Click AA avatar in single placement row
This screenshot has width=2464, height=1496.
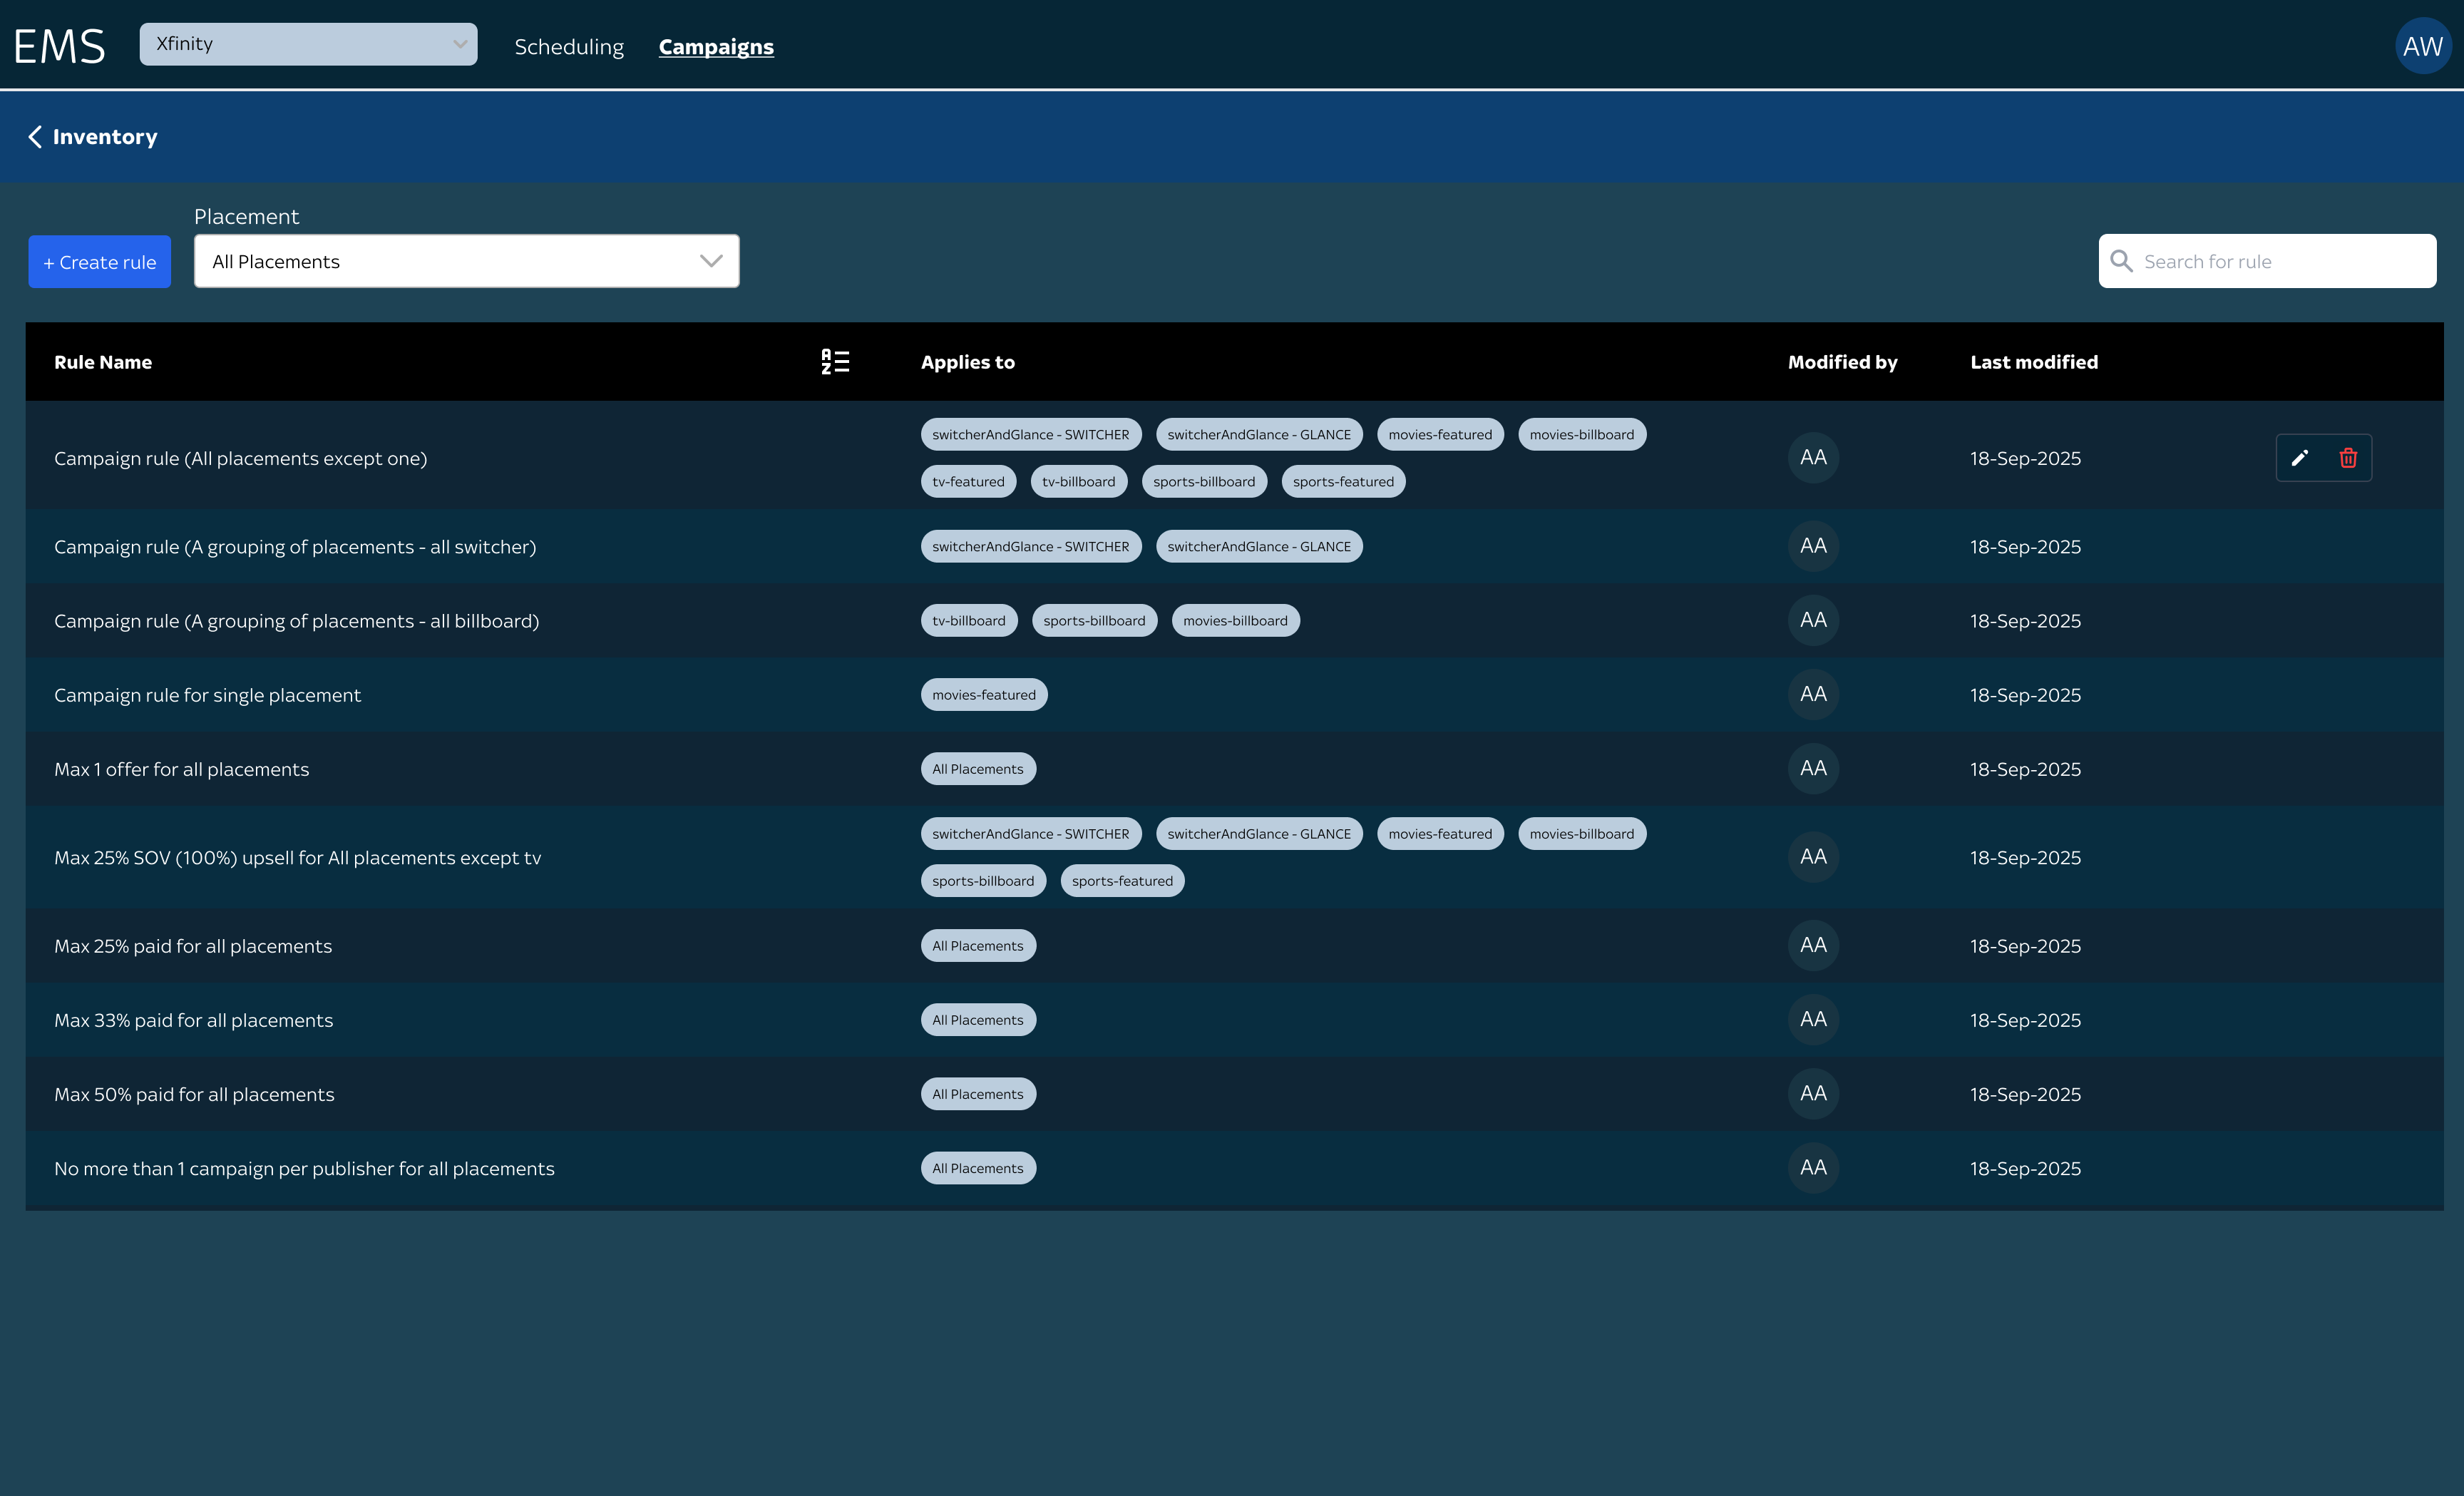[1813, 695]
